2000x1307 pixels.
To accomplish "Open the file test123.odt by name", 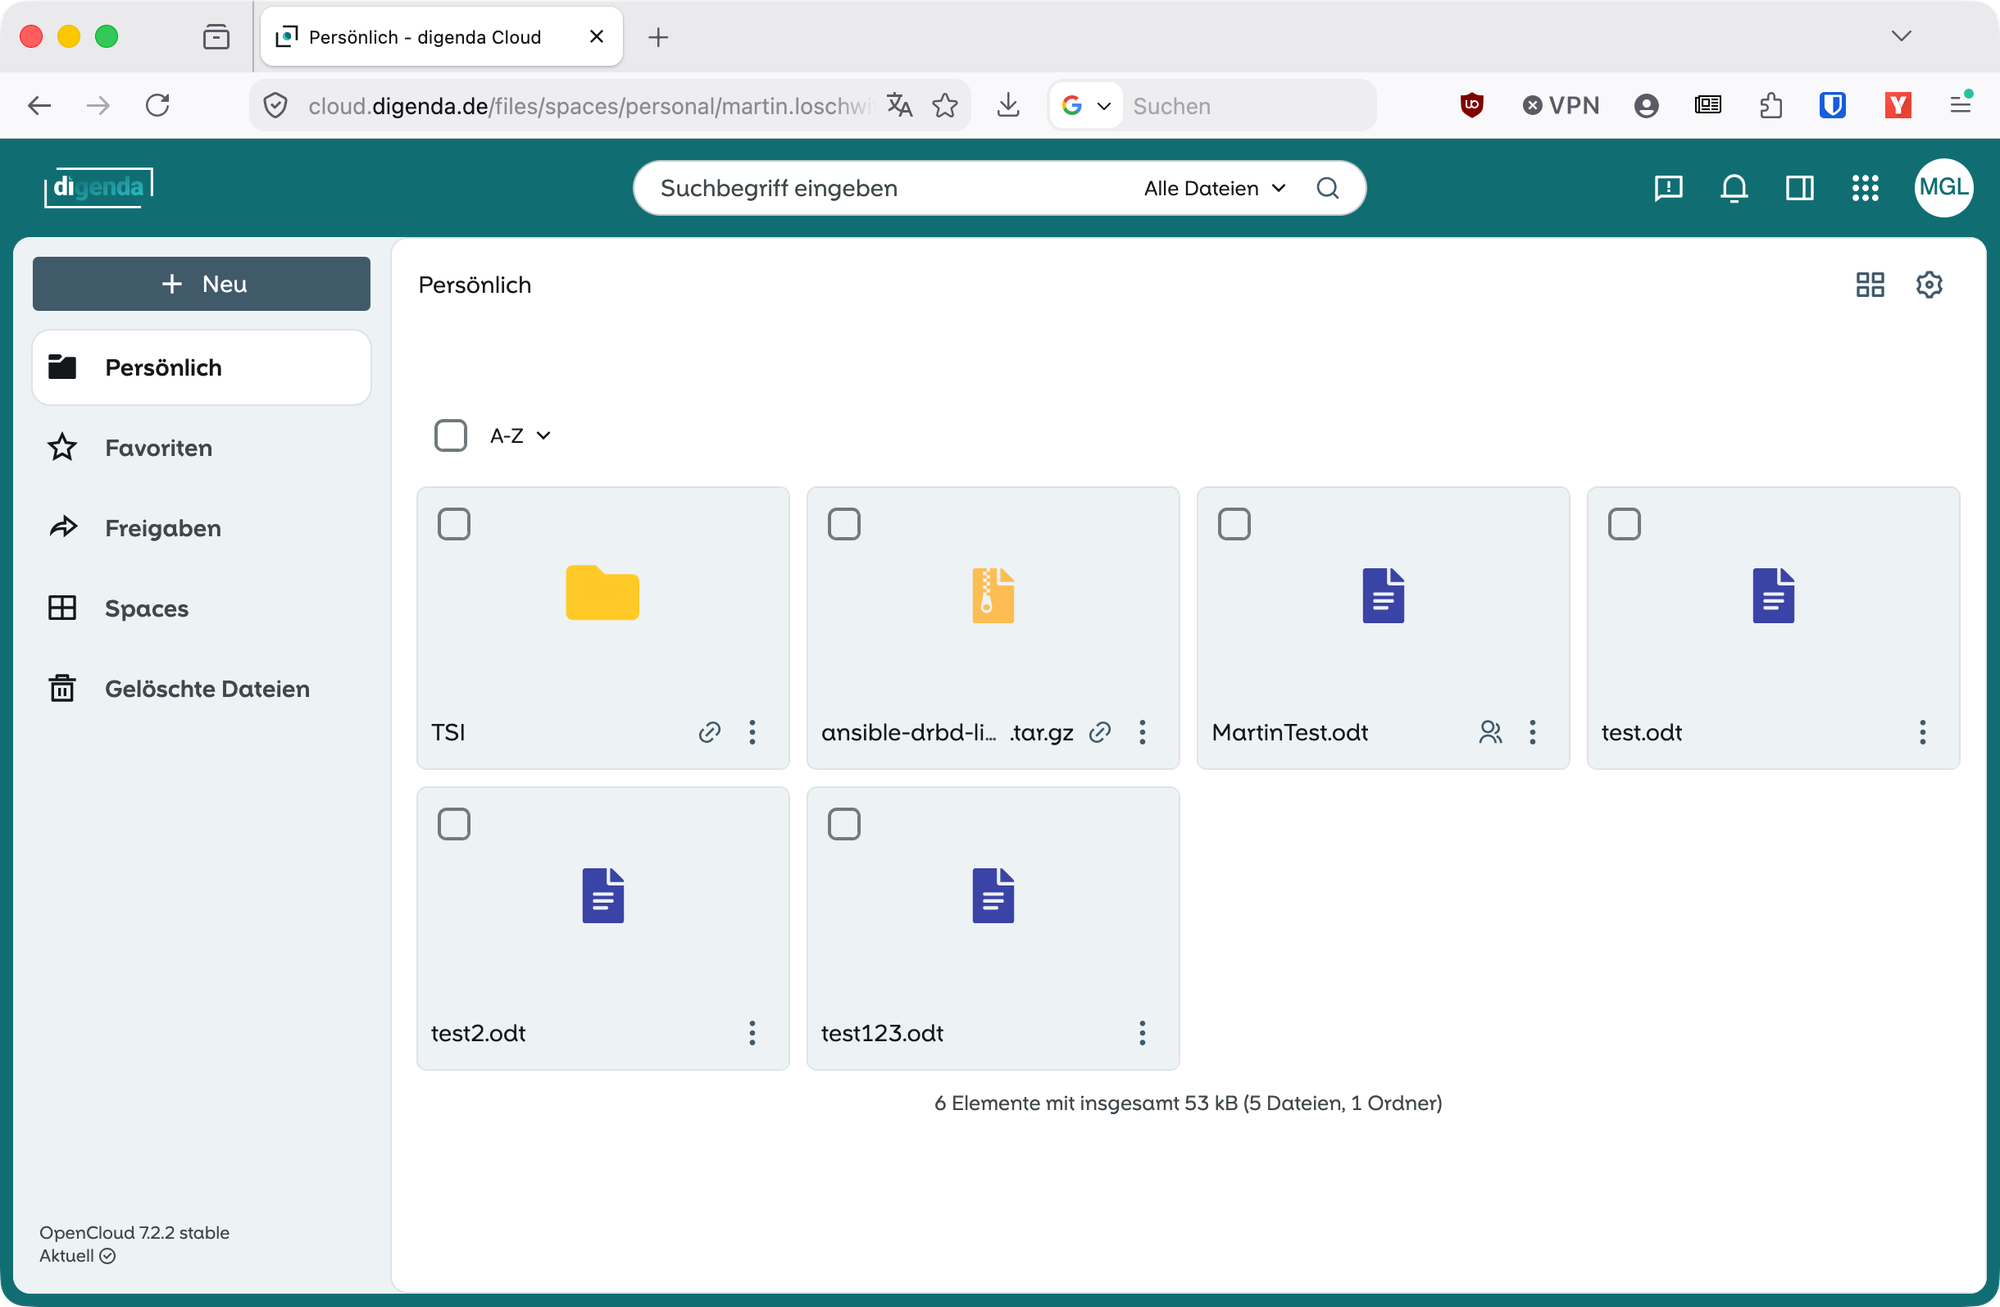I will tap(882, 1033).
